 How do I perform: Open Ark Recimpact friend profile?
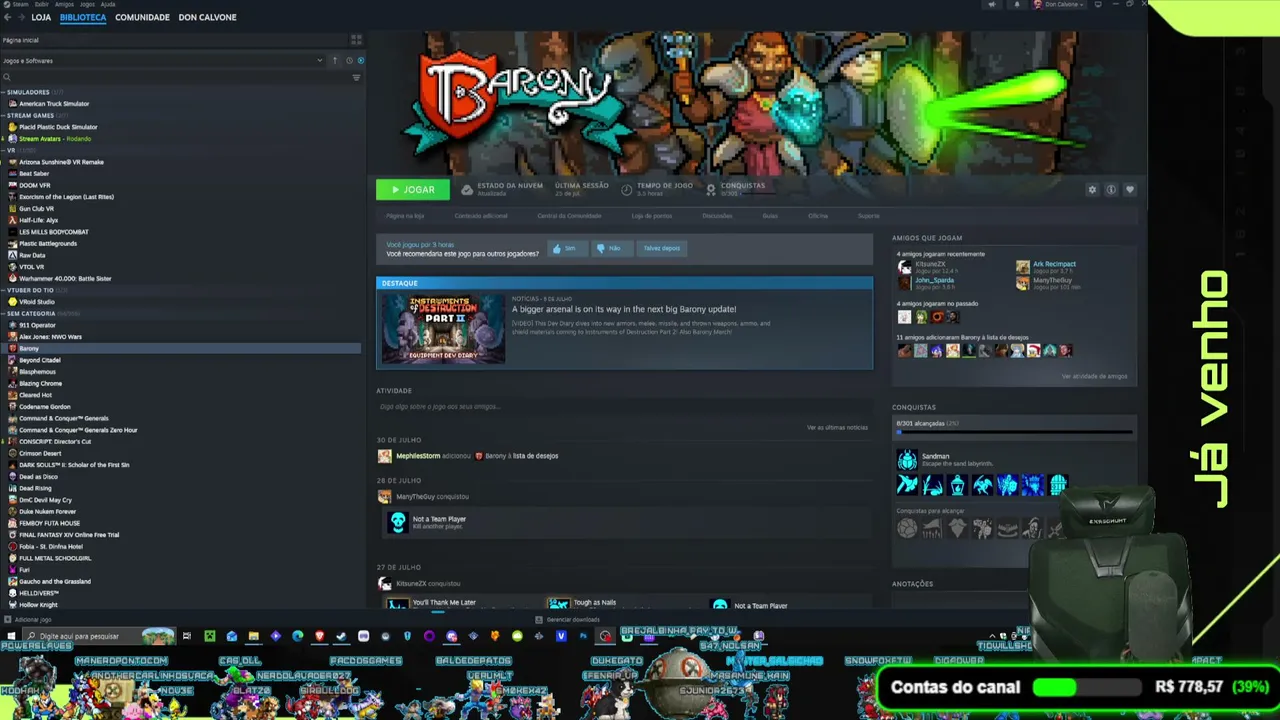pyautogui.click(x=1054, y=264)
